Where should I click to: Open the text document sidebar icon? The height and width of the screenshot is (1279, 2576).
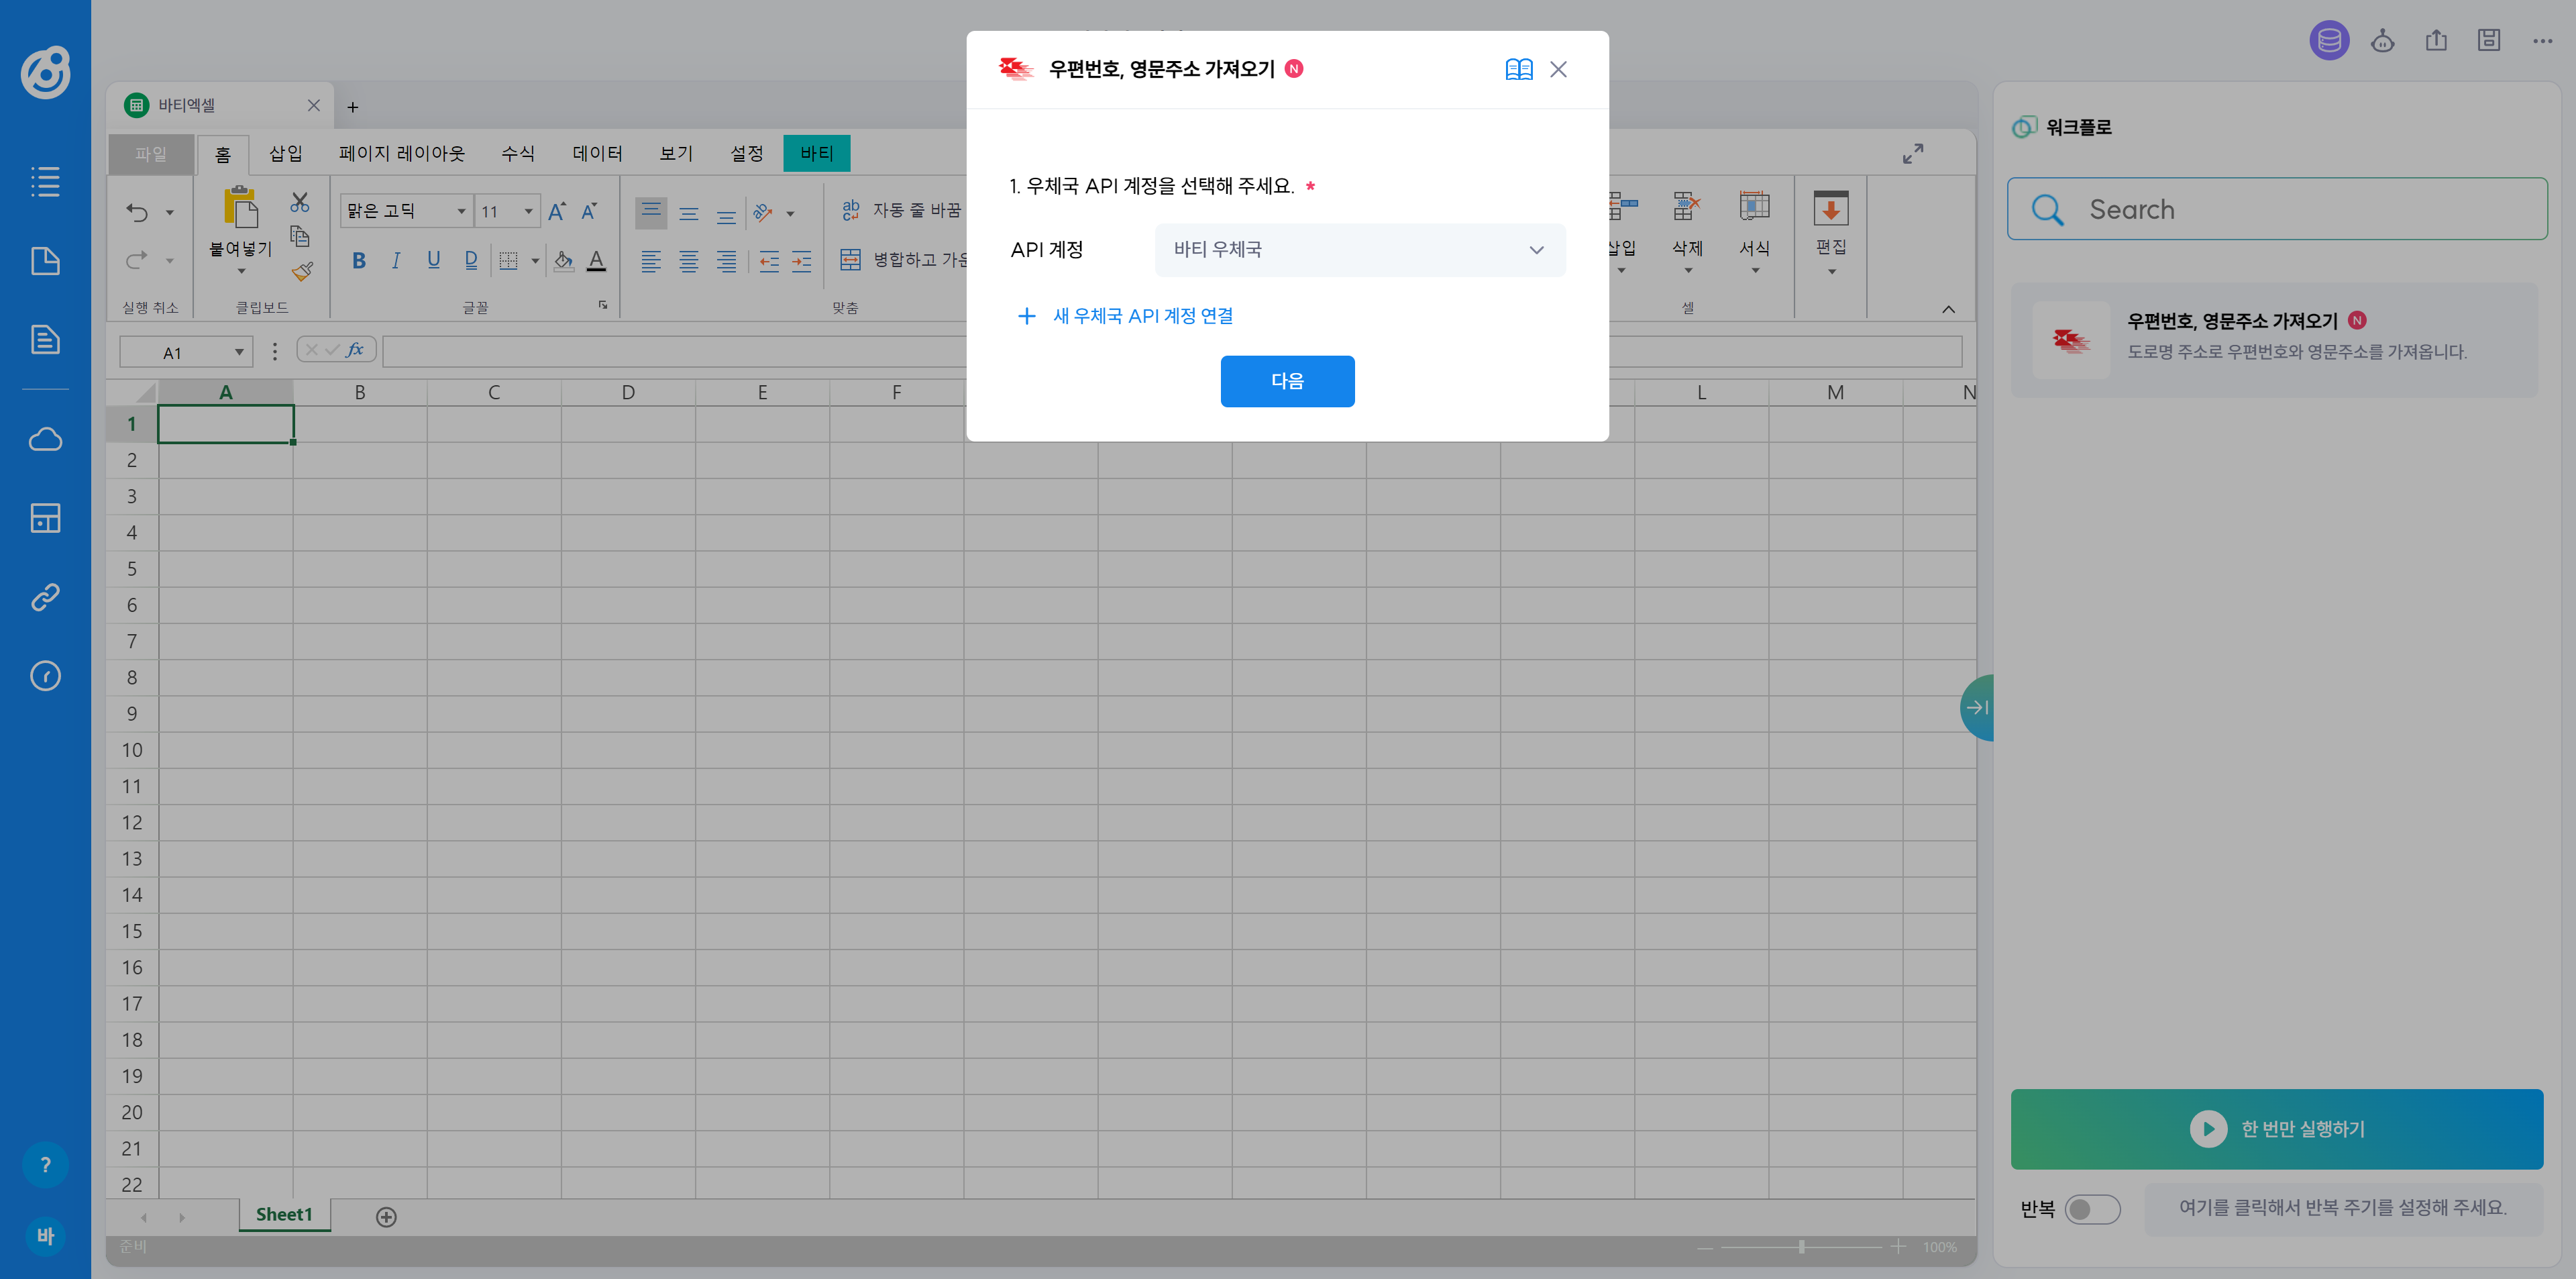45,340
